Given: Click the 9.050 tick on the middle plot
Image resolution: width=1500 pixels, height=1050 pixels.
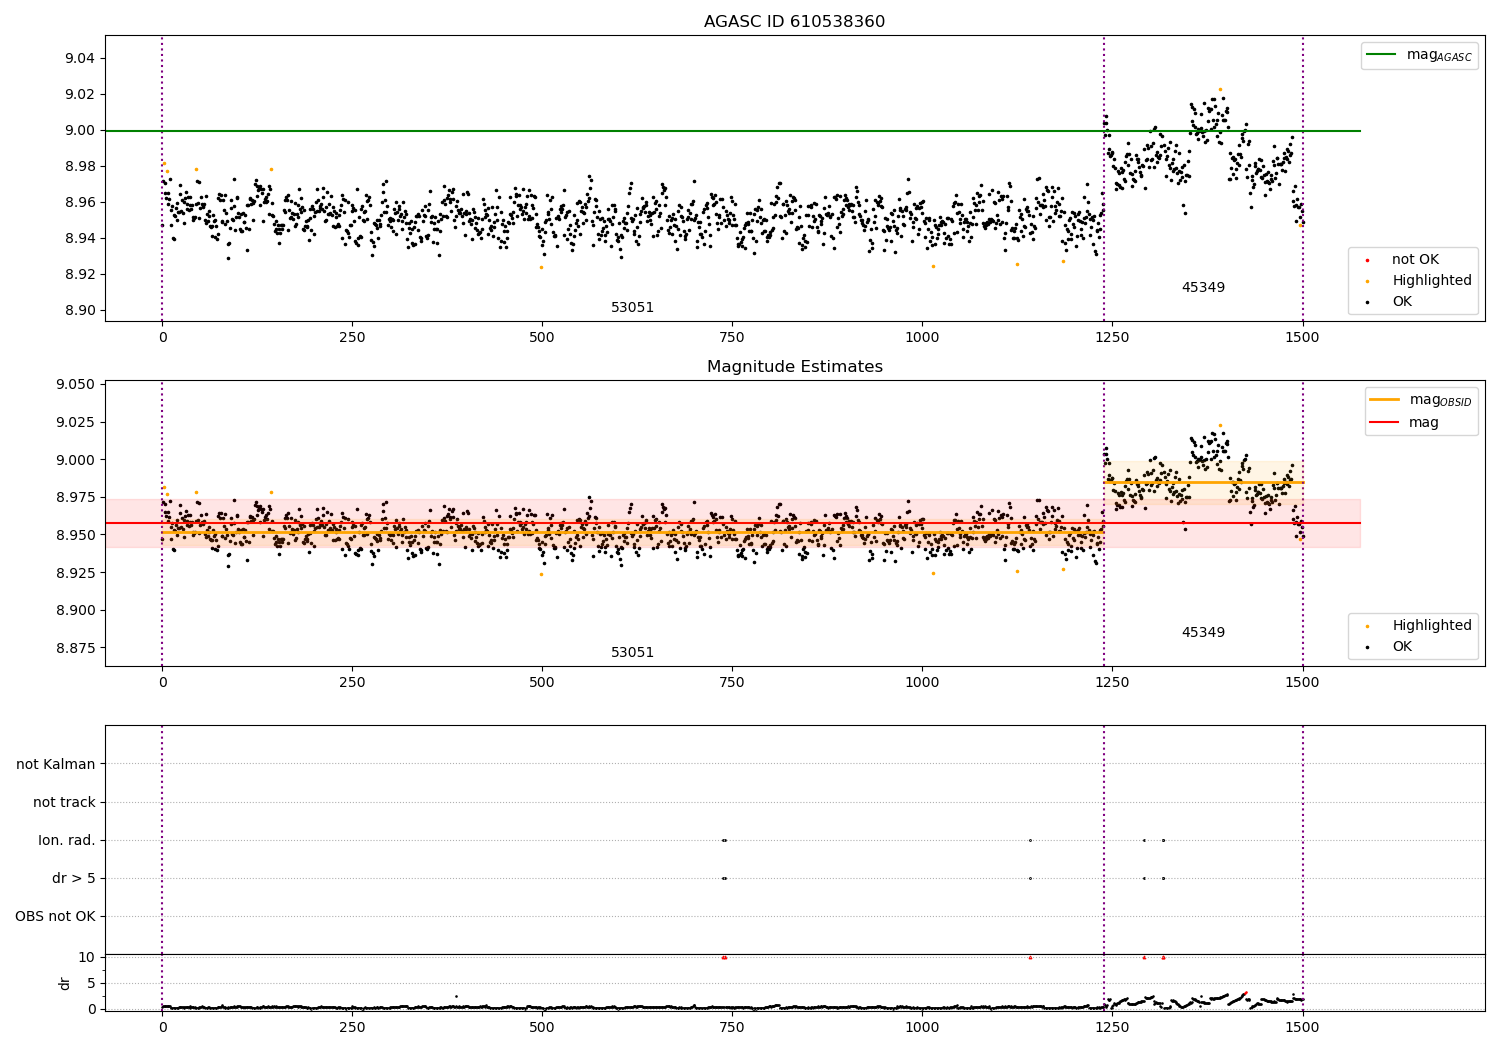Looking at the screenshot, I should click(x=75, y=385).
